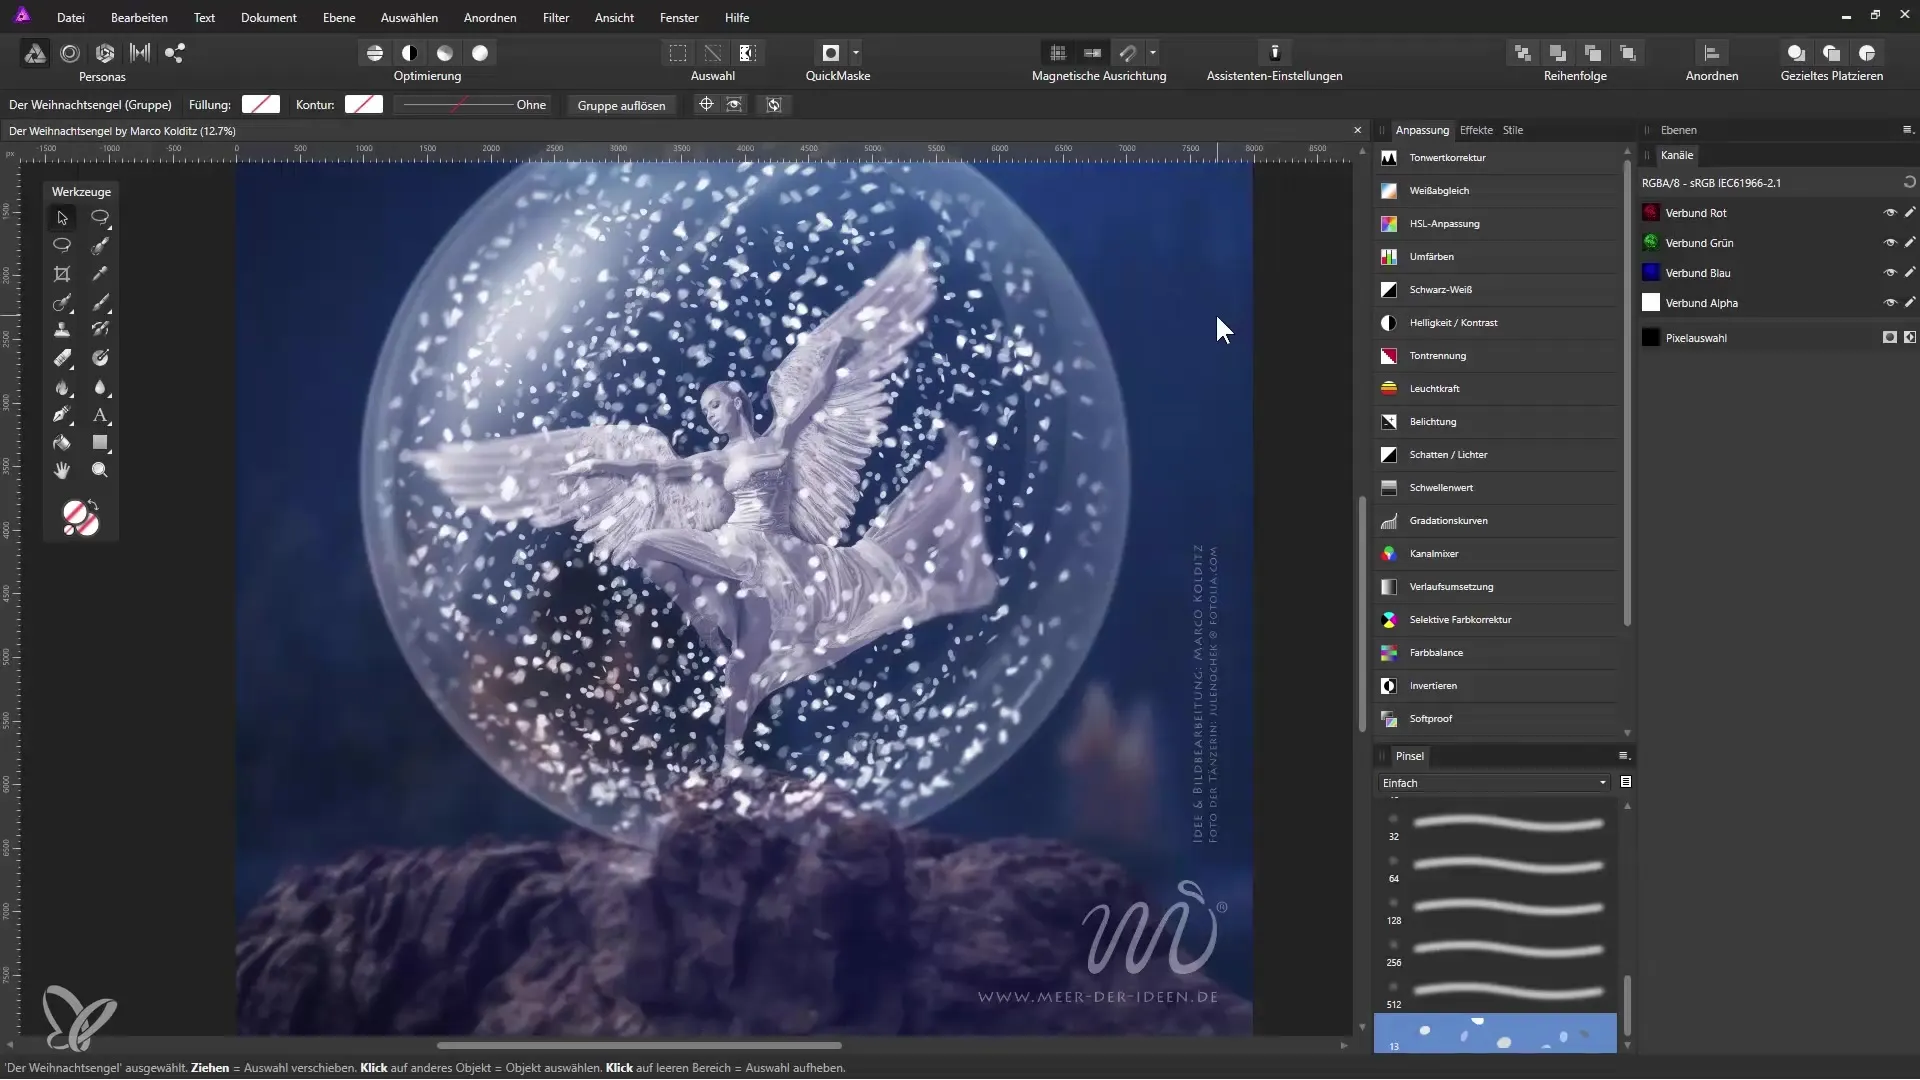Screen dimensions: 1920x1080
Task: Select the Text tool in Werkzeuge
Action: click(100, 415)
